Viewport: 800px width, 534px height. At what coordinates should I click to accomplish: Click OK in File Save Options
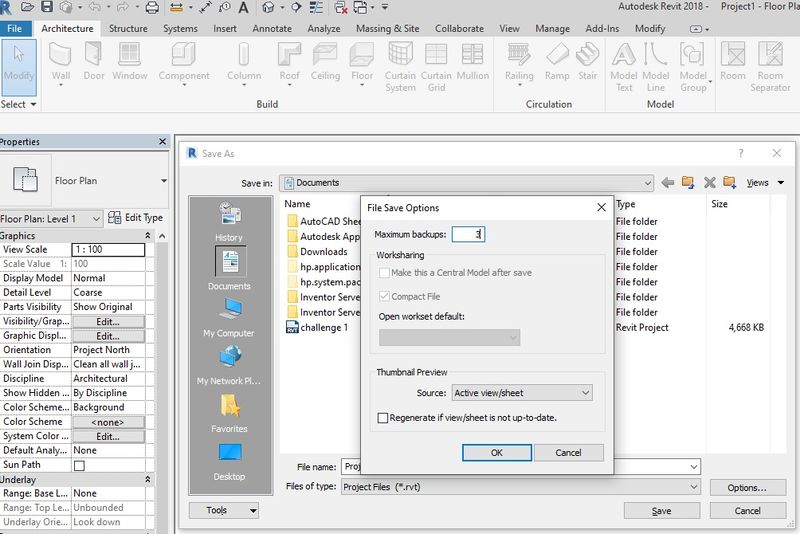click(x=496, y=452)
